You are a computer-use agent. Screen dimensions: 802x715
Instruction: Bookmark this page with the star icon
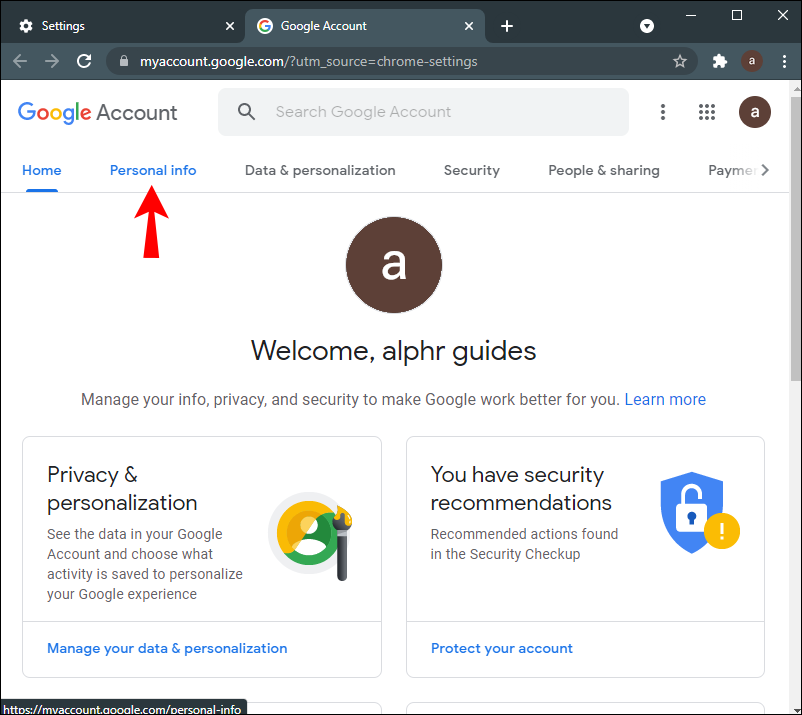pyautogui.click(x=680, y=61)
